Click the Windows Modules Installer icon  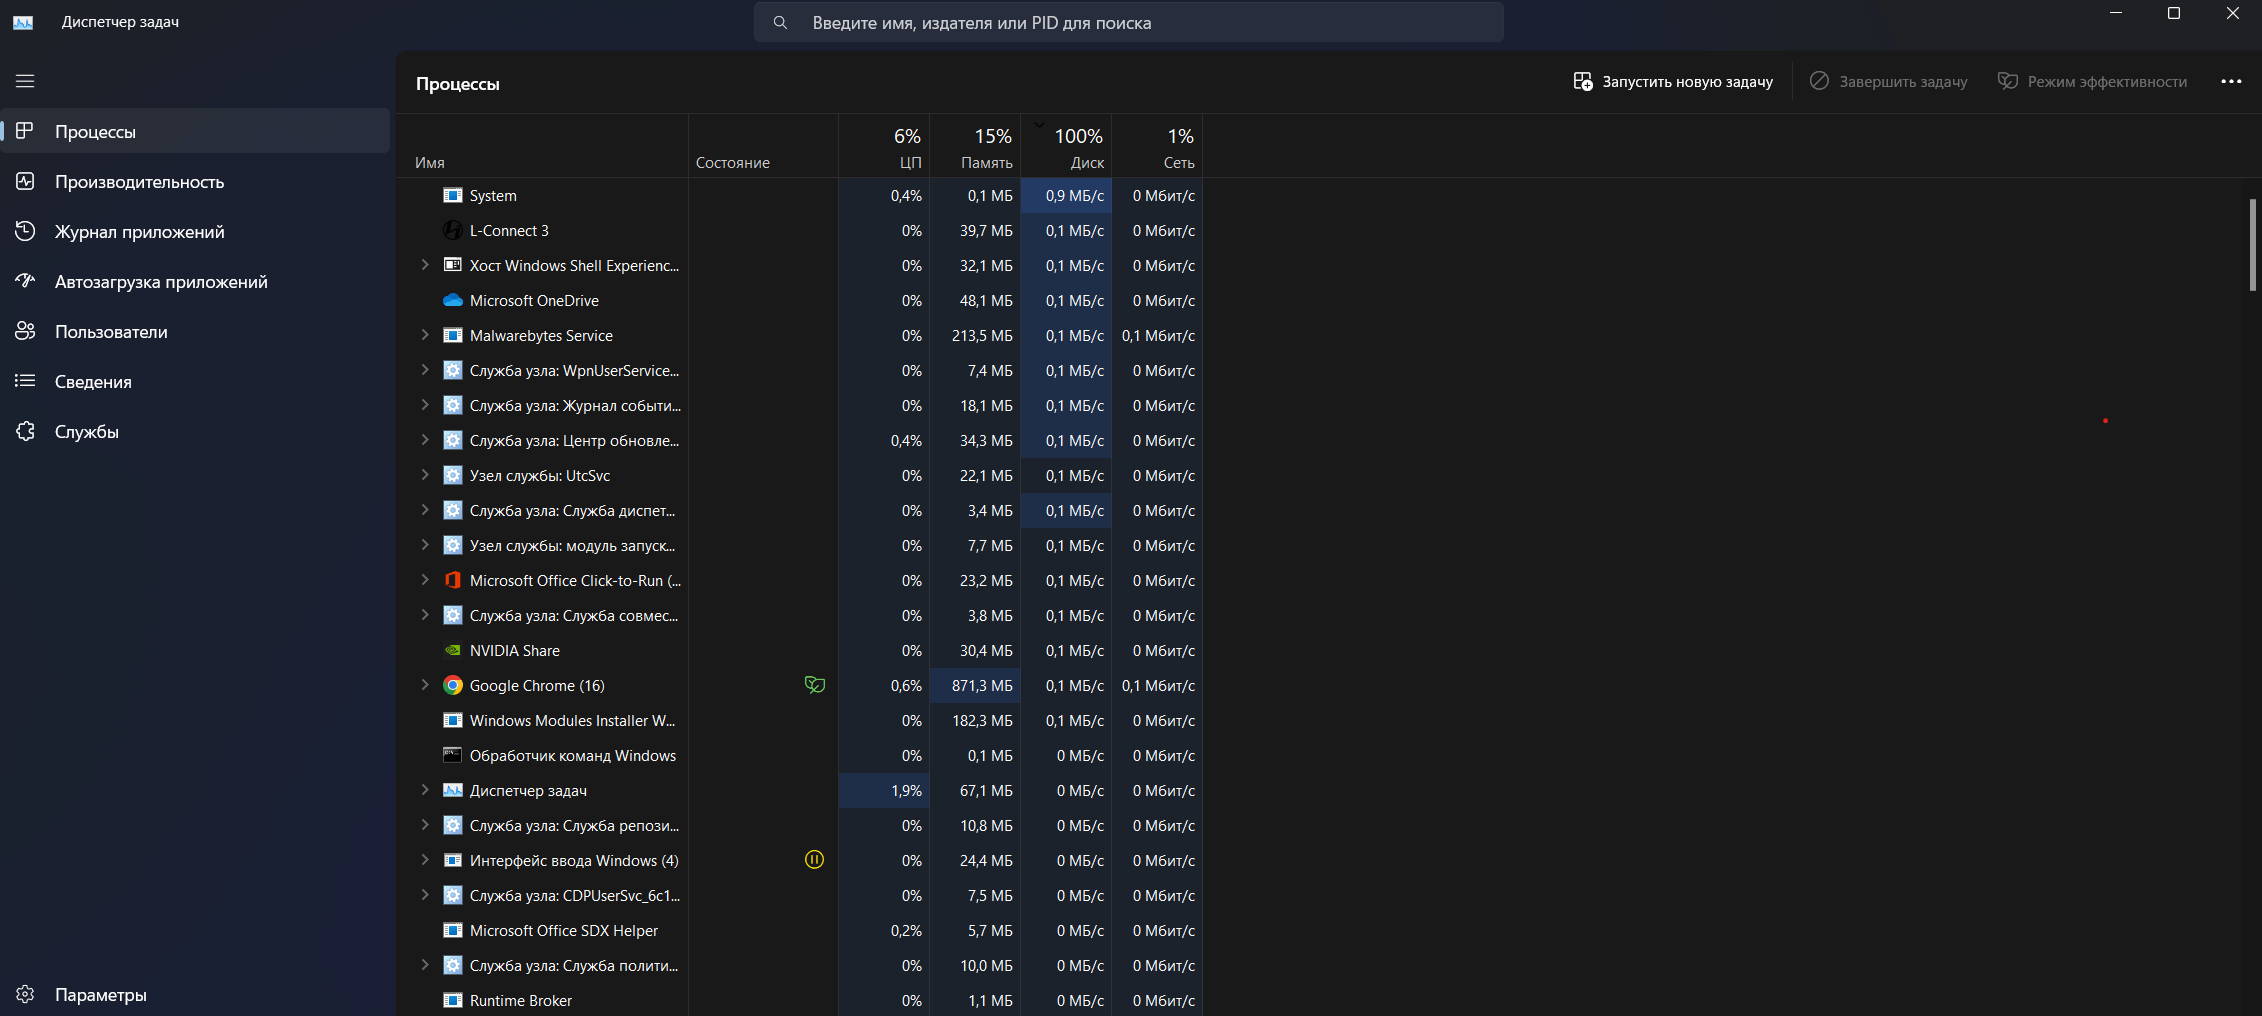[453, 720]
